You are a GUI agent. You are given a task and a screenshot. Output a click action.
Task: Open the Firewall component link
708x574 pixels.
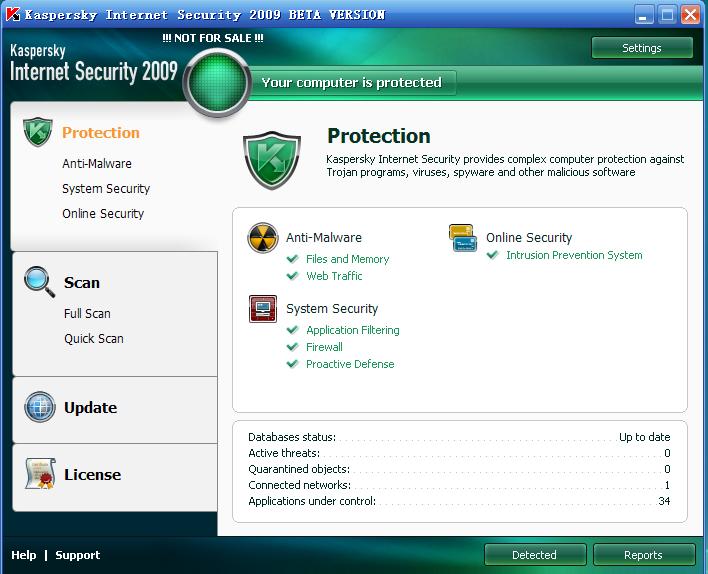[x=324, y=347]
